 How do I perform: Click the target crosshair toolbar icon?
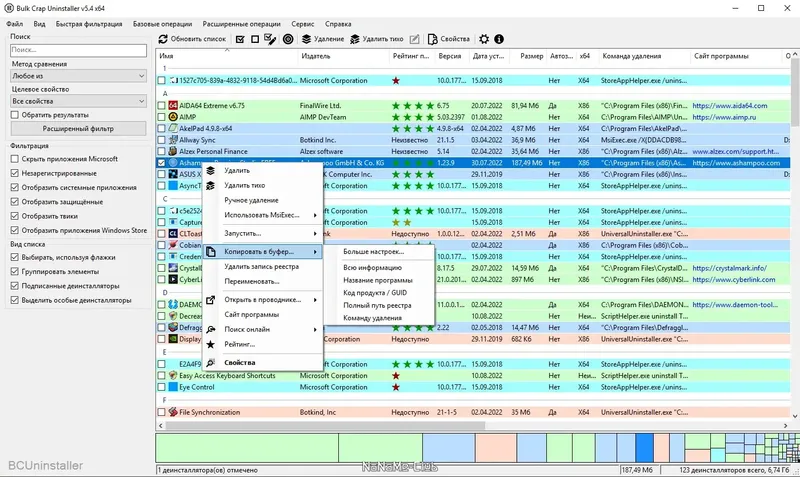click(288, 39)
